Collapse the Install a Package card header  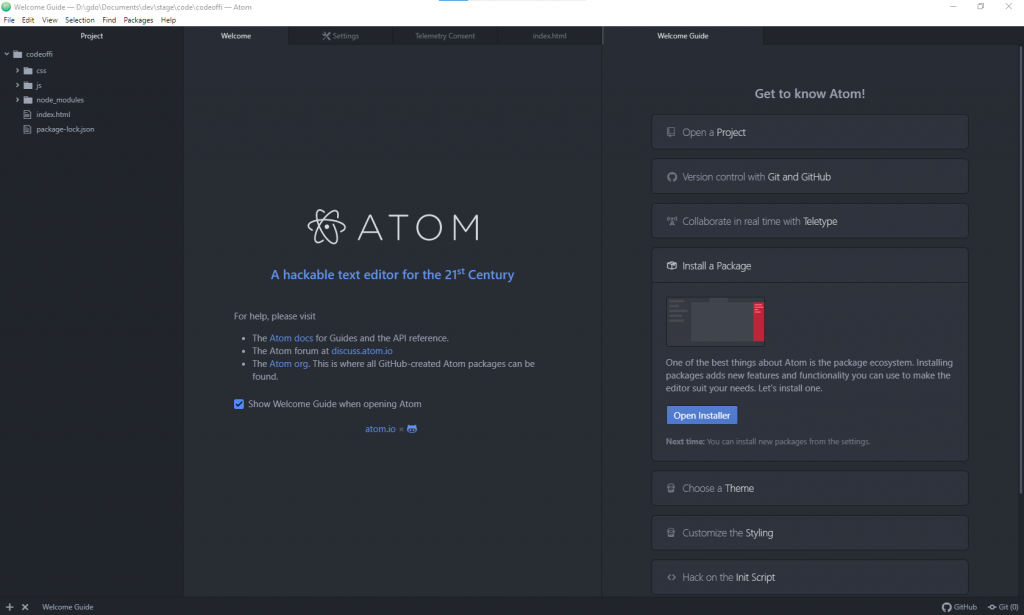pos(810,266)
